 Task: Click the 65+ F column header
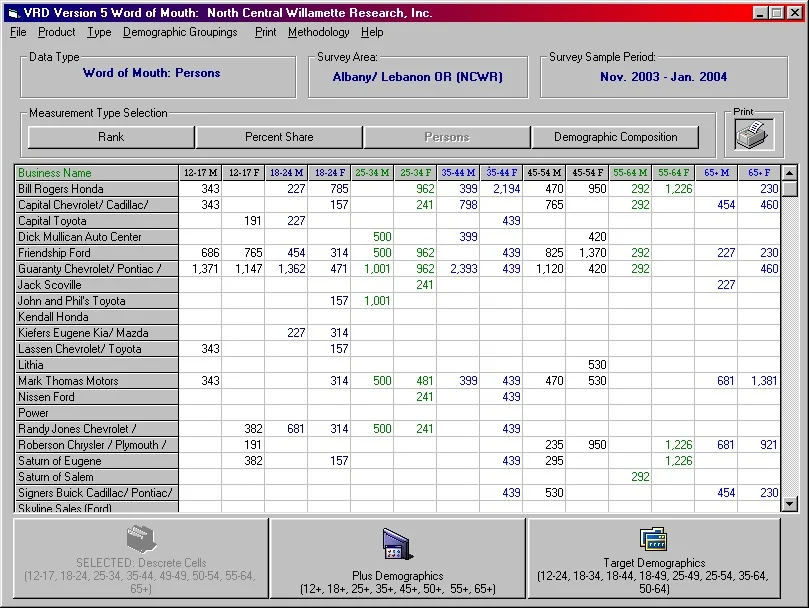pyautogui.click(x=759, y=173)
